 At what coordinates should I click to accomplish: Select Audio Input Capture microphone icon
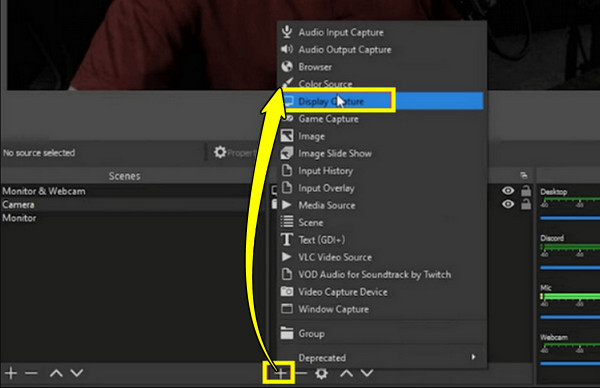(x=287, y=32)
